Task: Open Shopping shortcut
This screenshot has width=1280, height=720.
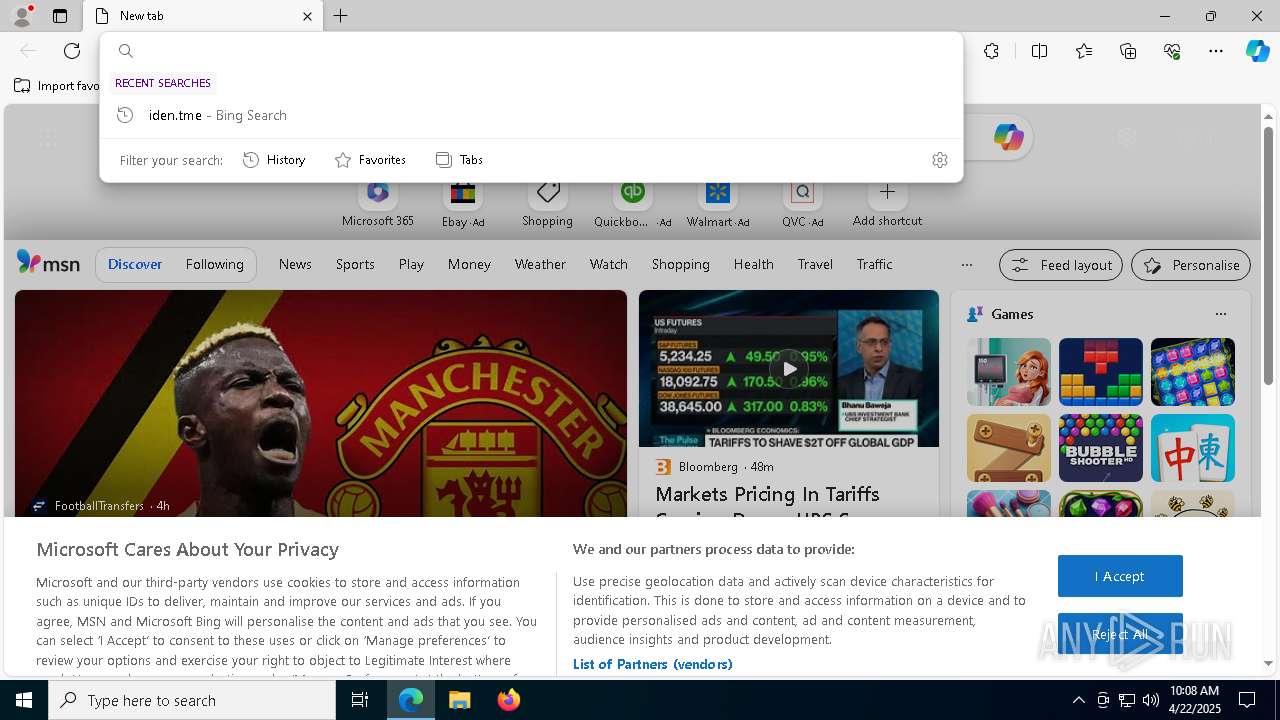Action: pyautogui.click(x=547, y=204)
